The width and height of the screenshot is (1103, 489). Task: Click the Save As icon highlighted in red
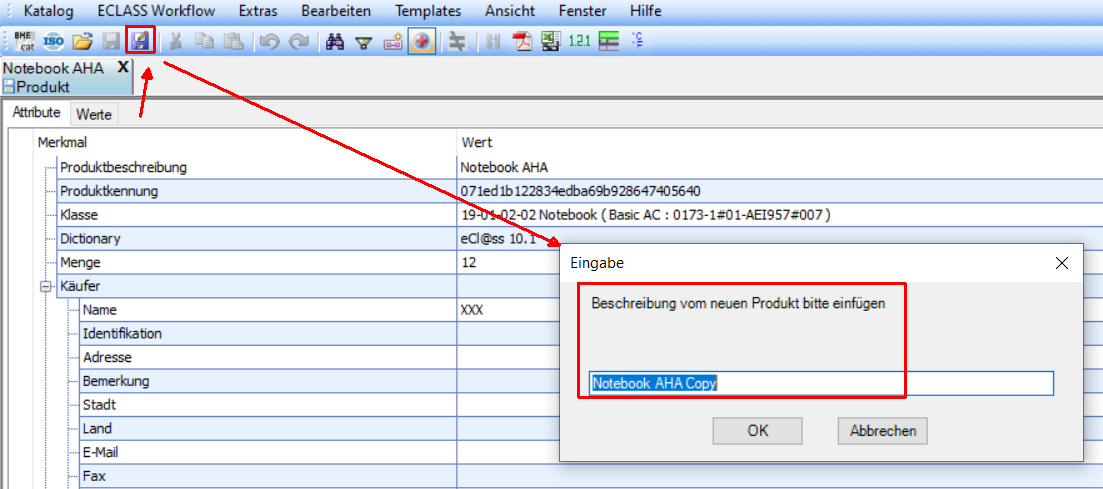140,41
